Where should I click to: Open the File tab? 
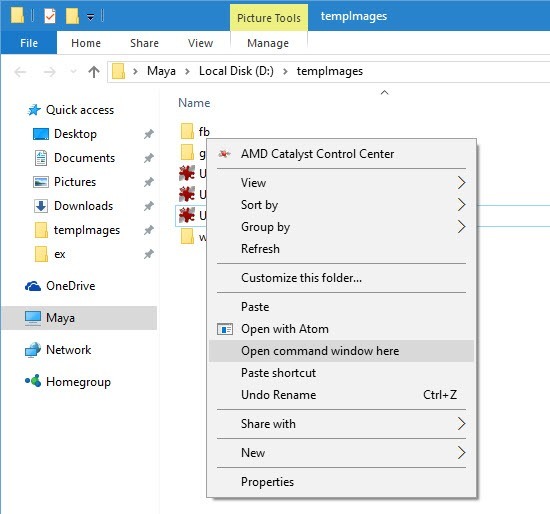click(x=29, y=43)
